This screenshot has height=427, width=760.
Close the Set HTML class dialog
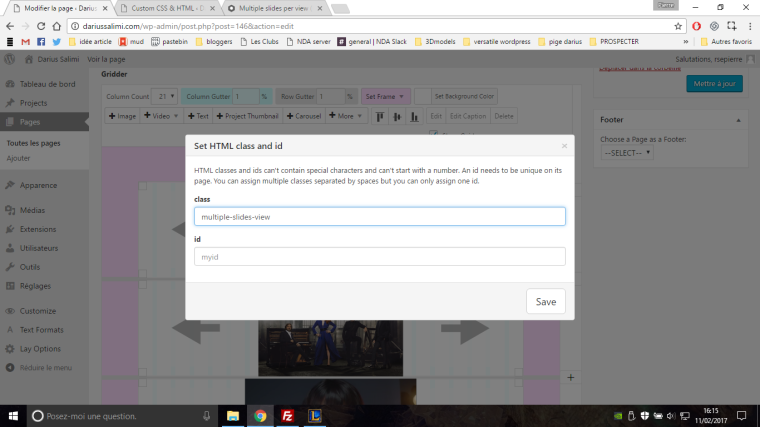click(x=564, y=146)
